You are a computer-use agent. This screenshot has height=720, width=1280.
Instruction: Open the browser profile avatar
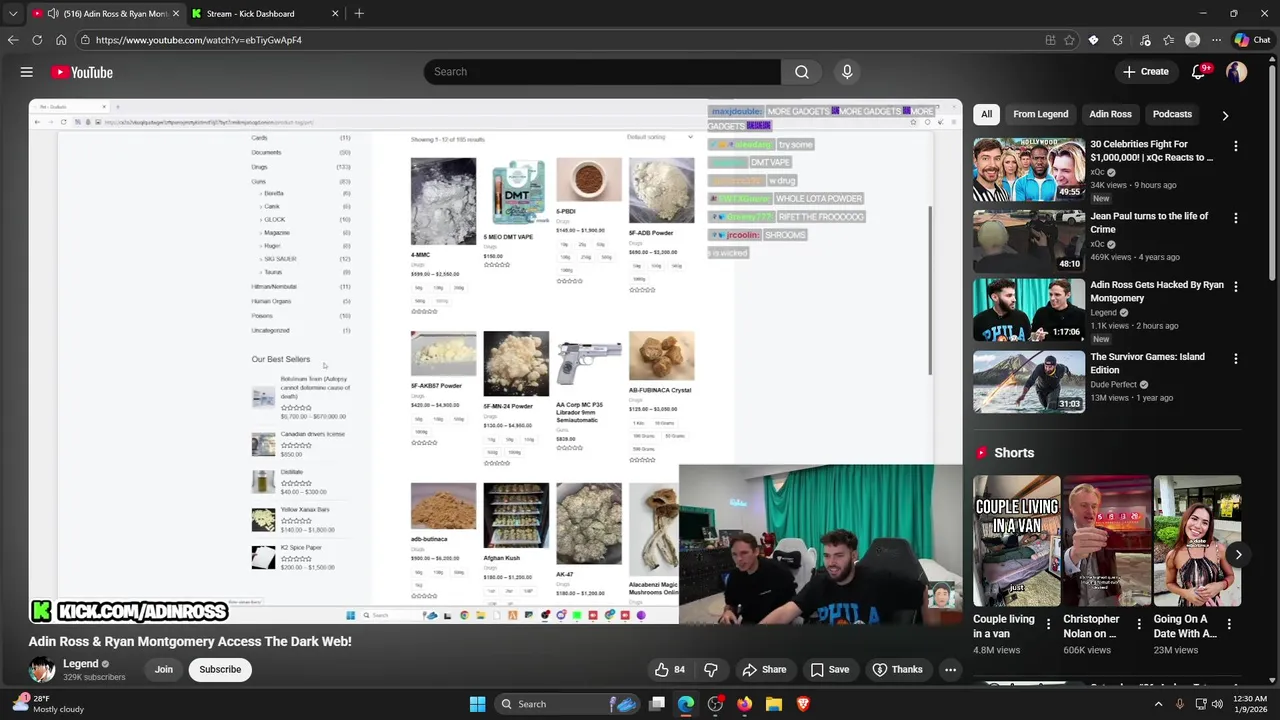[x=1192, y=40]
